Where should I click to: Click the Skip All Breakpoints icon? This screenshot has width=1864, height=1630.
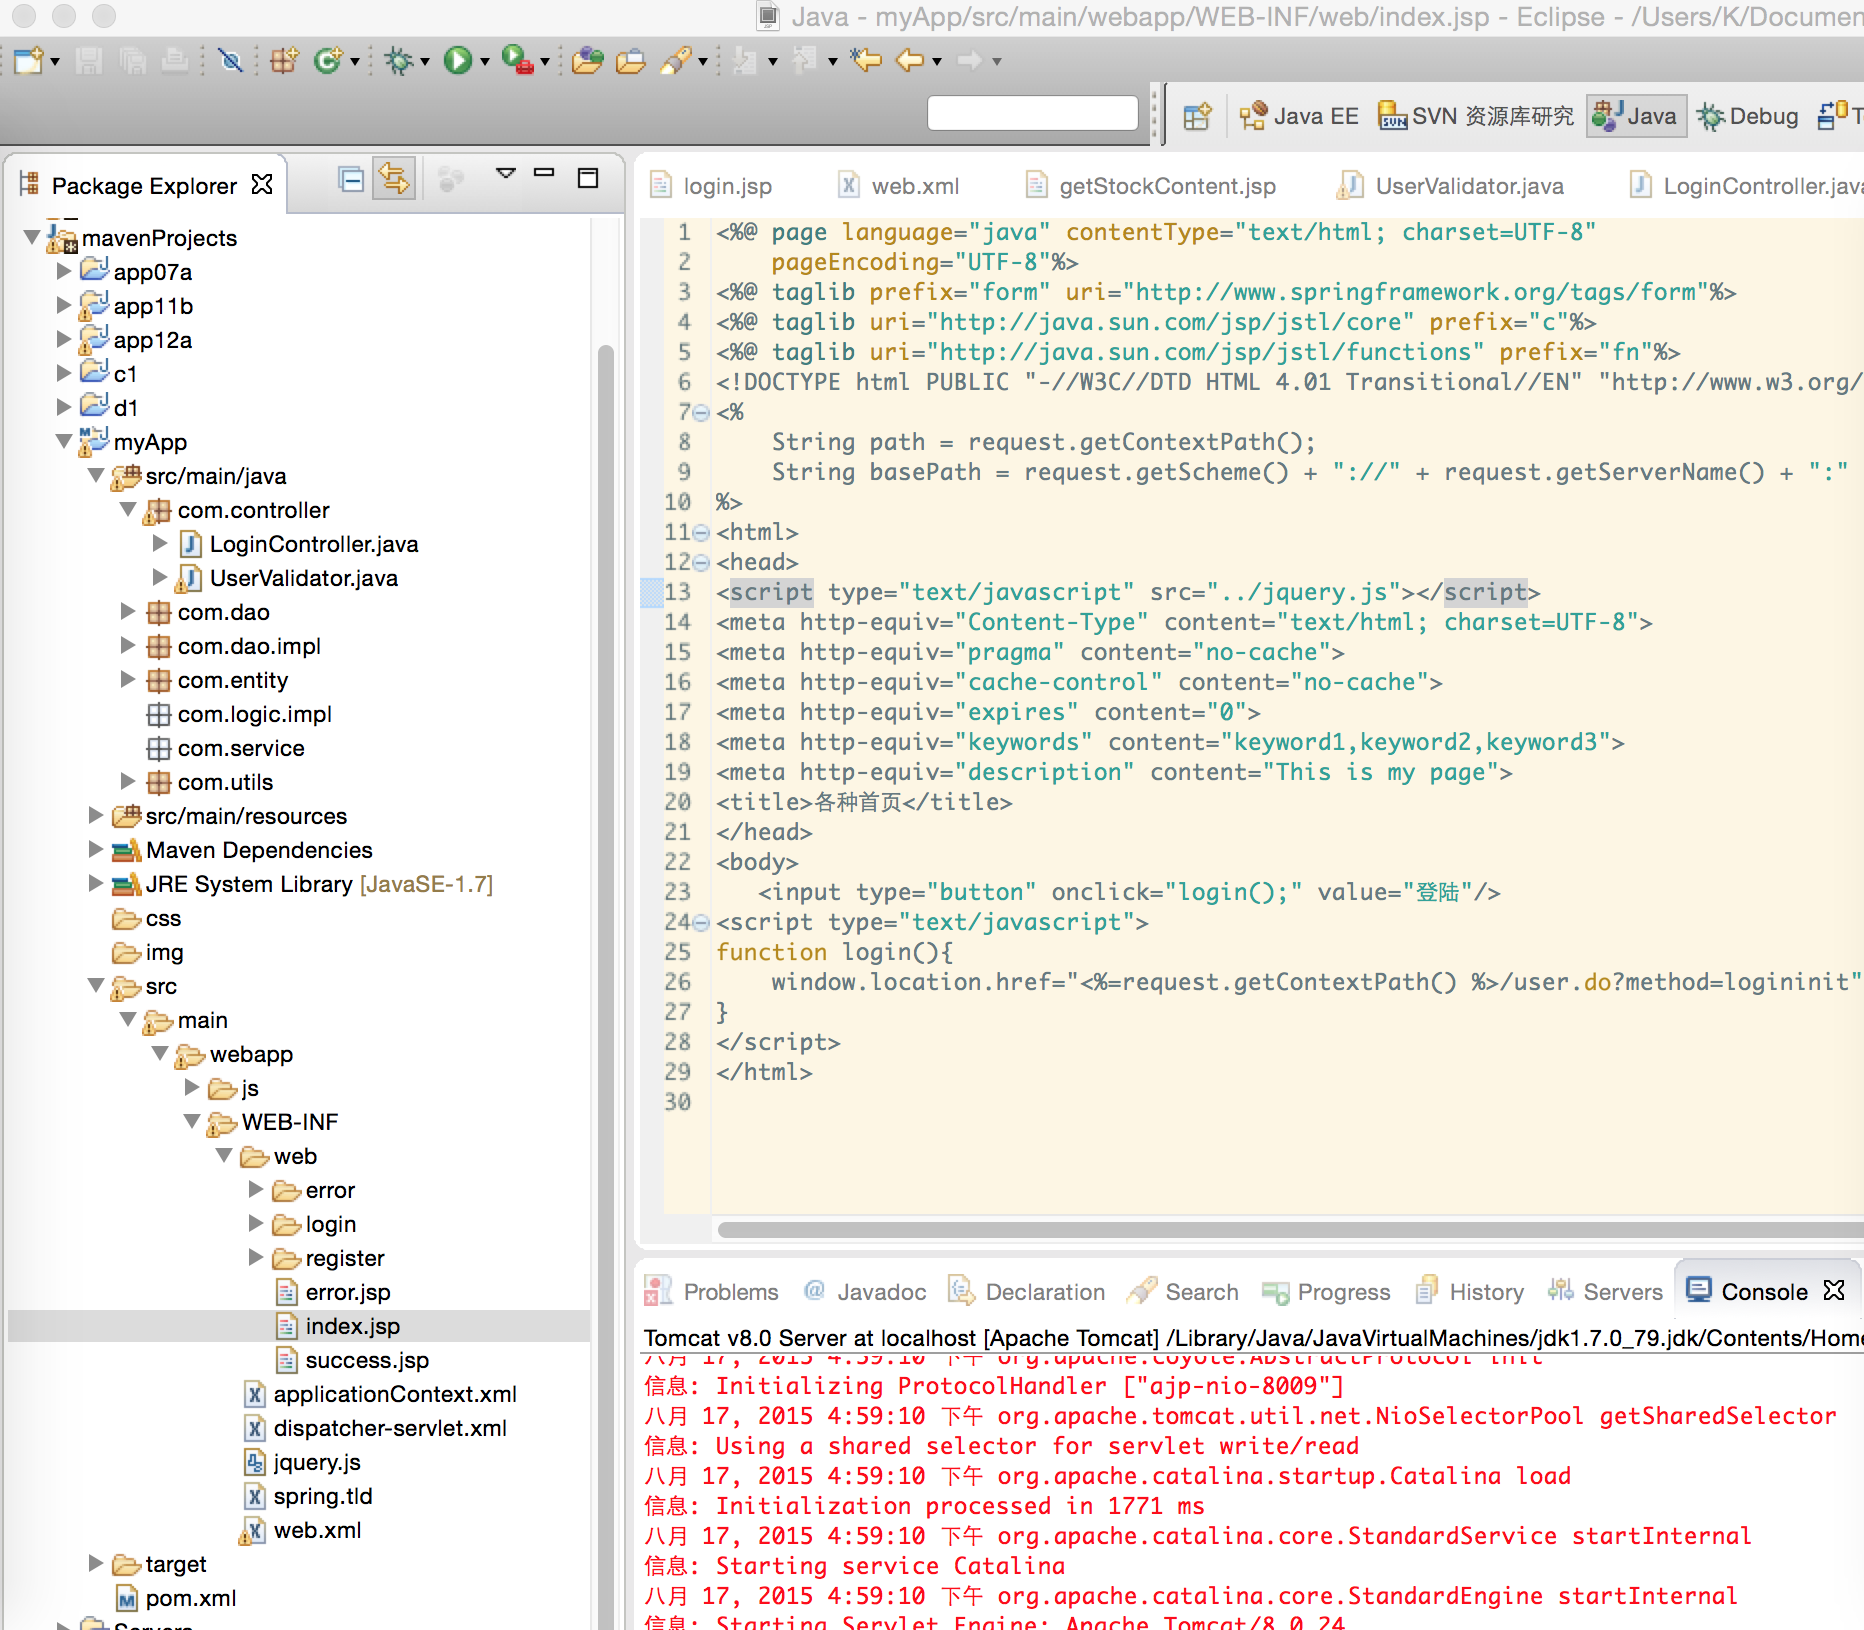(230, 61)
